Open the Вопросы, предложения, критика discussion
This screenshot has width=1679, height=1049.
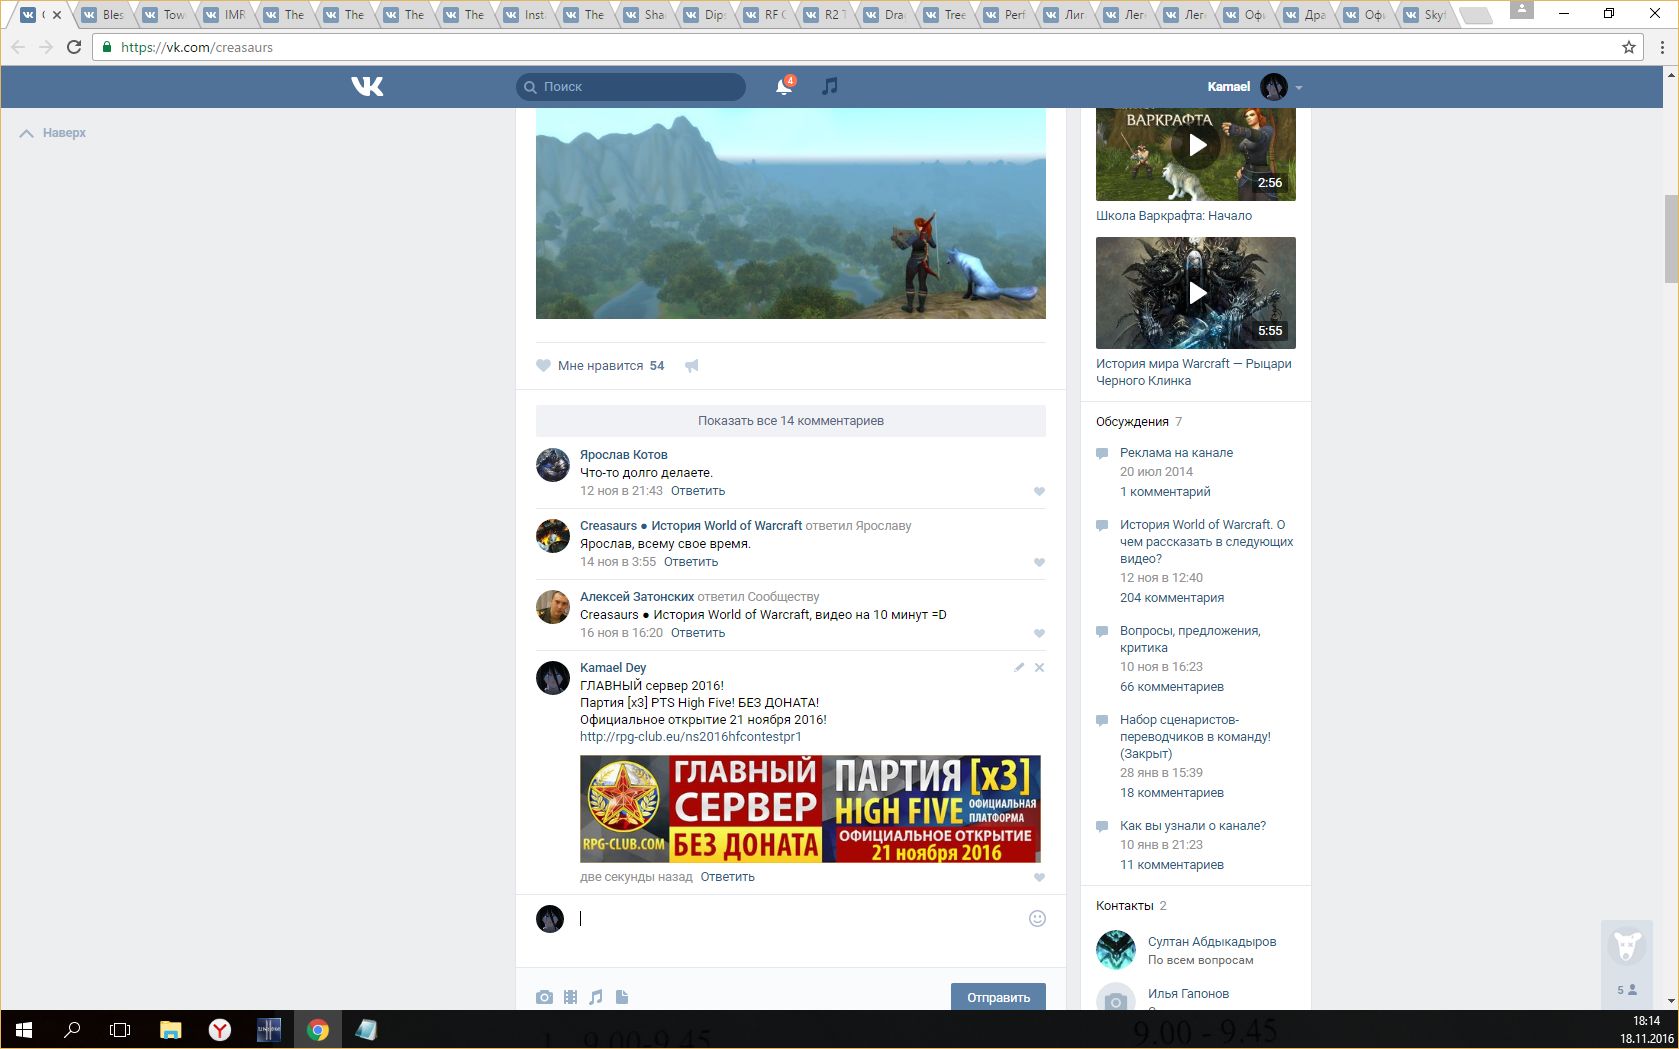(x=1190, y=639)
